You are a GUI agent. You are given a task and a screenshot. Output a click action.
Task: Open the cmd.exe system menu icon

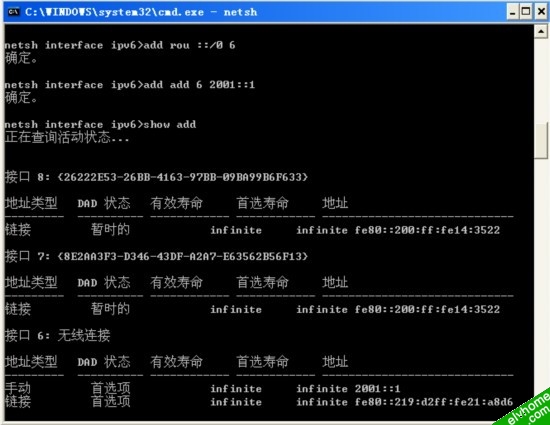click(13, 12)
